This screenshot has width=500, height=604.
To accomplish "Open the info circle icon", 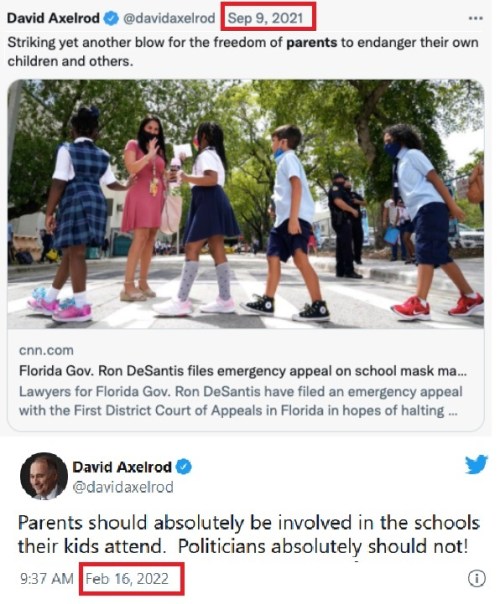I will pyautogui.click(x=477, y=578).
